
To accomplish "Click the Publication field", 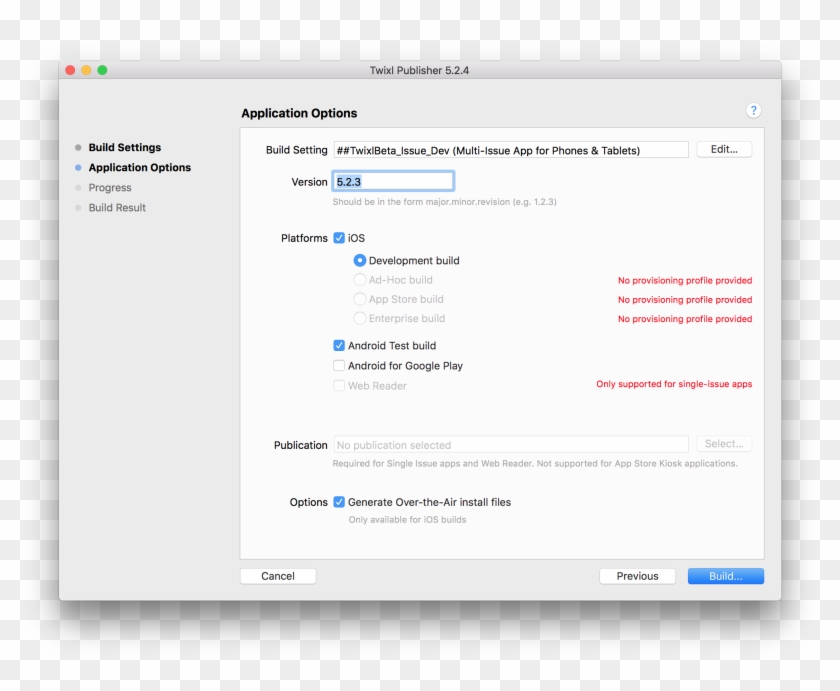I will coord(510,445).
